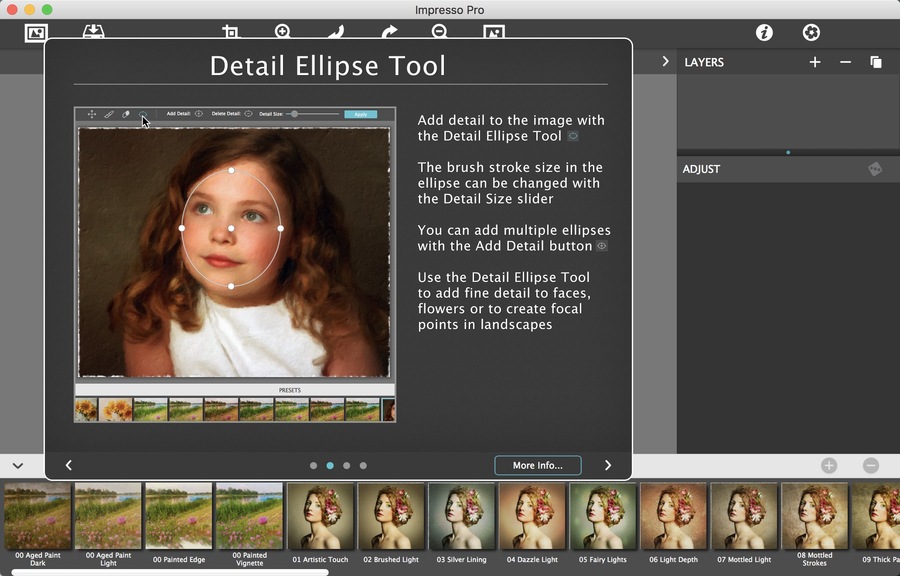The width and height of the screenshot is (900, 576).
Task: Open the info icon in the toolbar
Action: [x=764, y=33]
